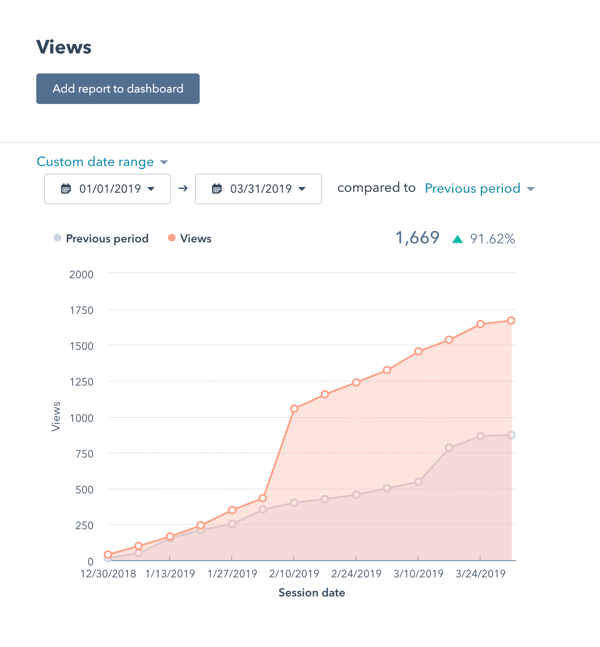The width and height of the screenshot is (600, 647).
Task: Click the last gray Previous period data point
Action: pos(512,435)
